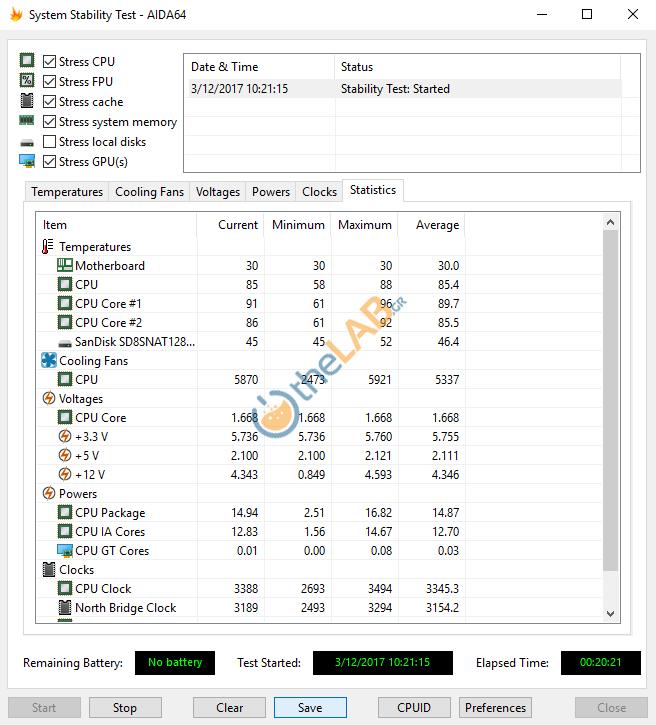This screenshot has height=725, width=656.
Task: Uncheck the Stress system memory checkbox
Action: 49,122
